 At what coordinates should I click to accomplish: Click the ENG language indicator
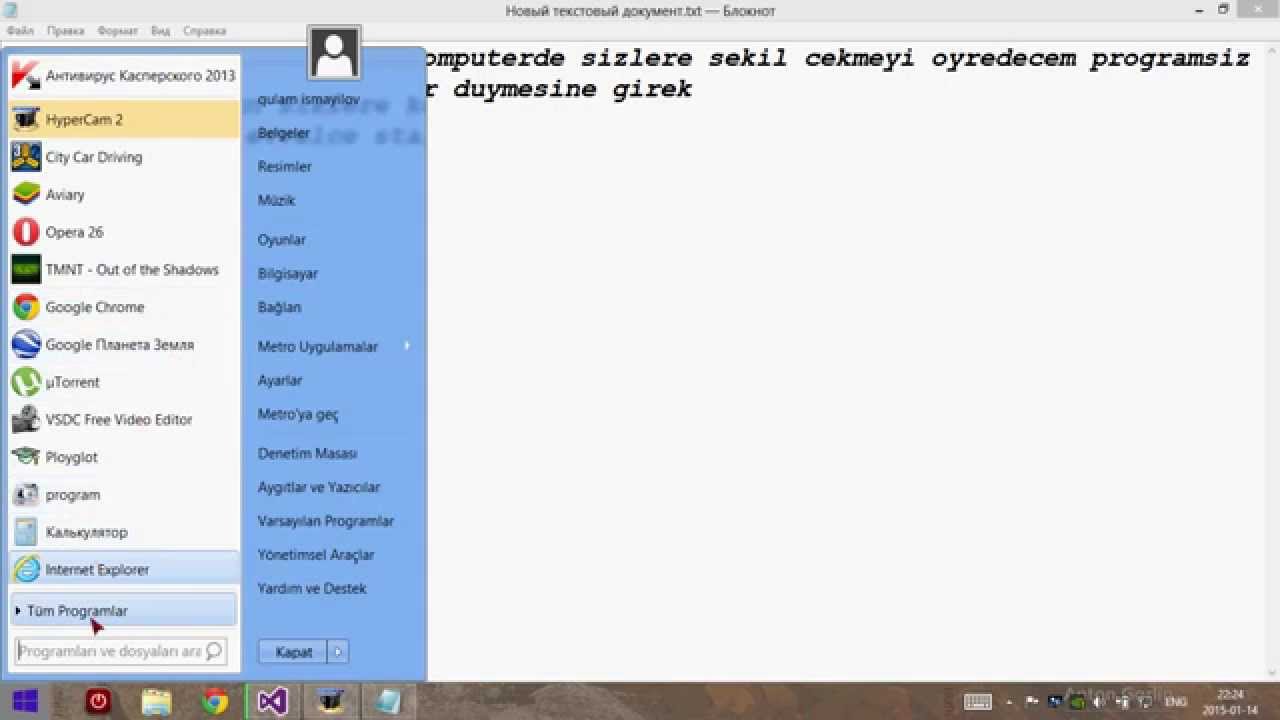tap(1177, 702)
